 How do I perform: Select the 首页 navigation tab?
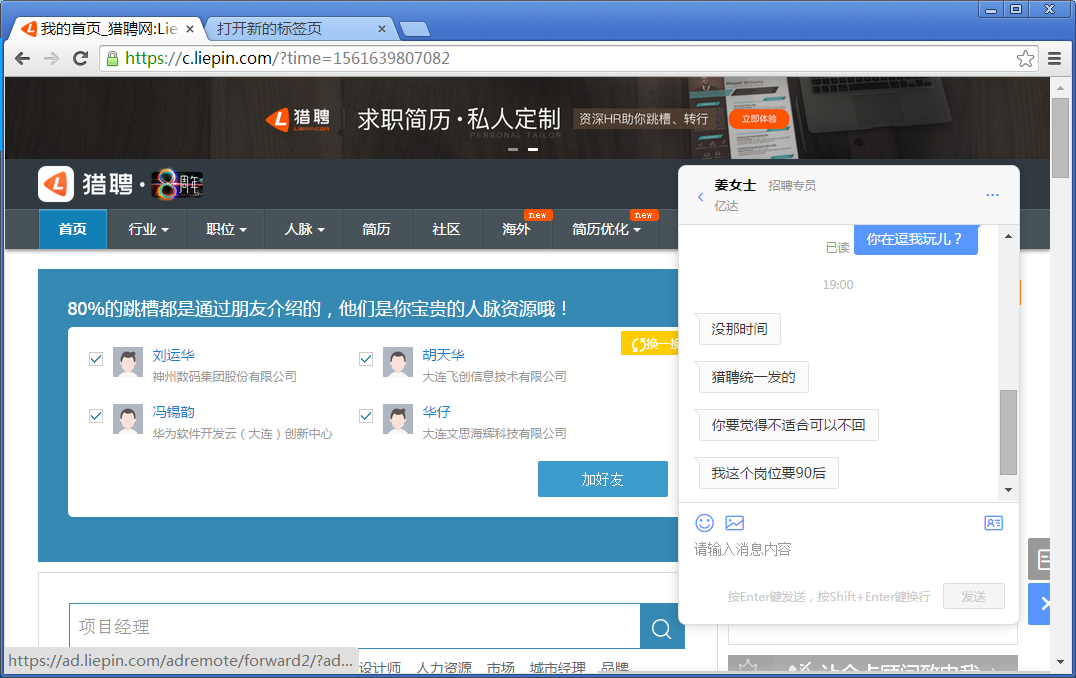[x=73, y=229]
